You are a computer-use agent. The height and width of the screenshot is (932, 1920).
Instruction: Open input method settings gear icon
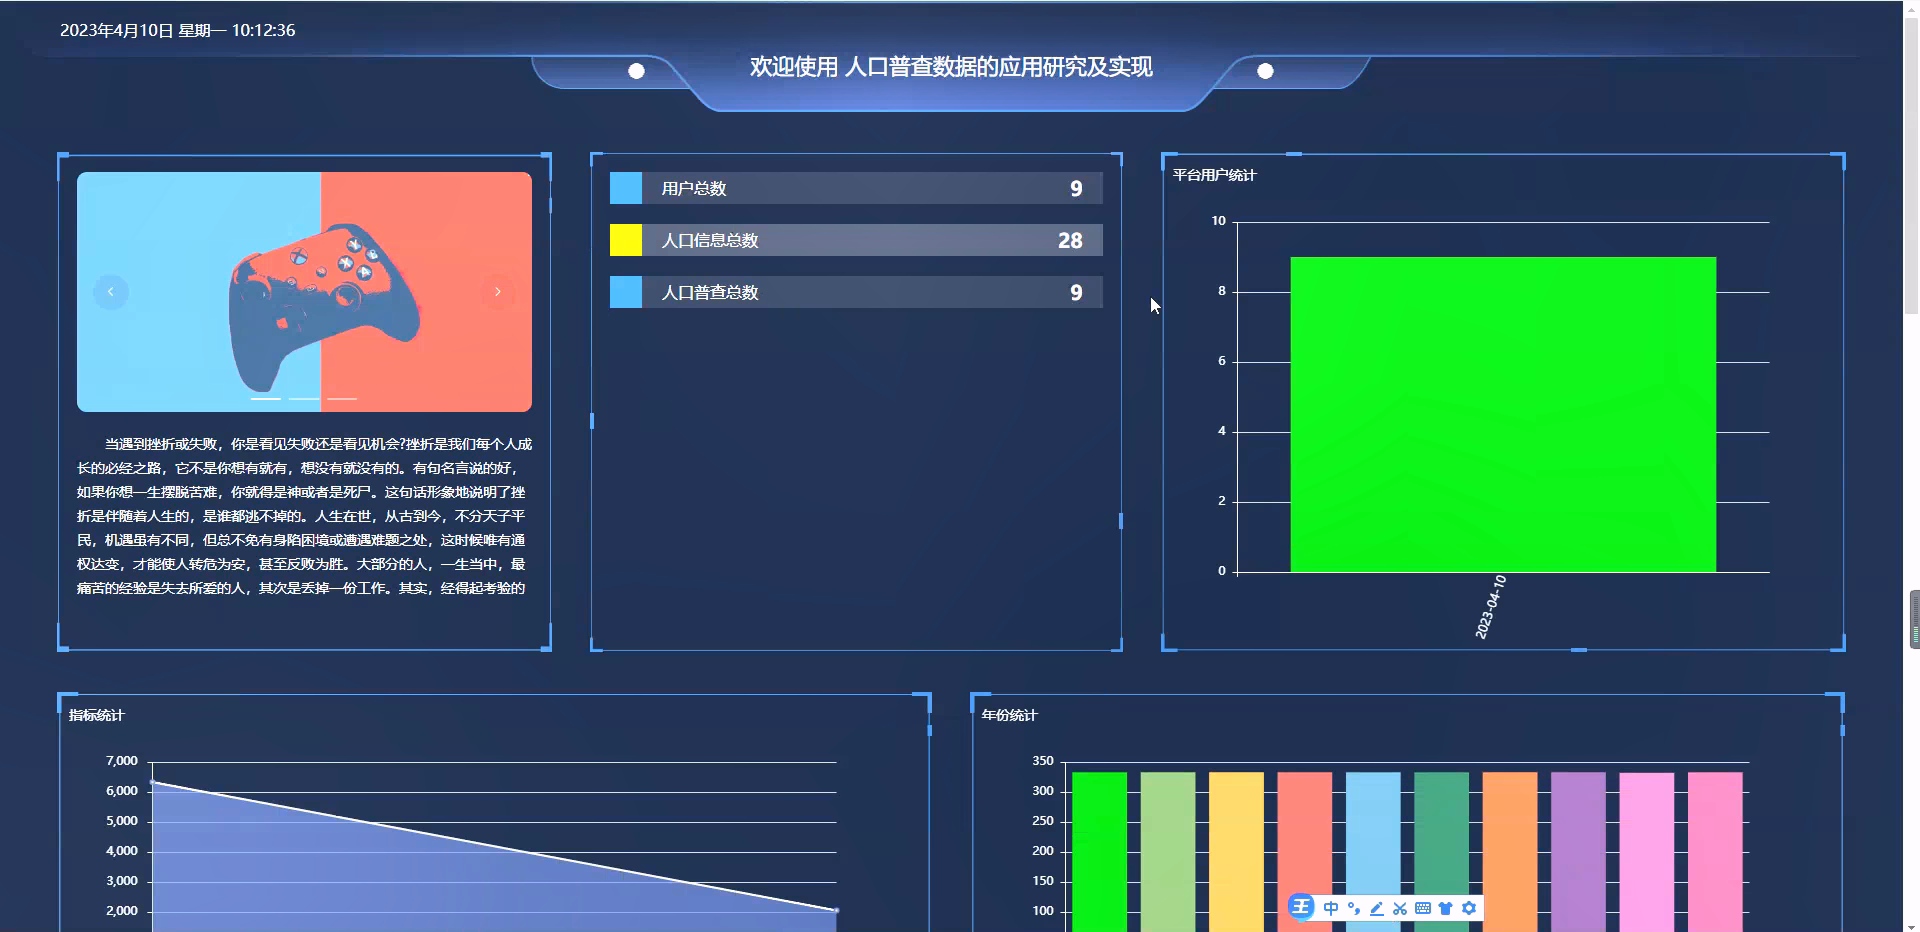(x=1469, y=908)
